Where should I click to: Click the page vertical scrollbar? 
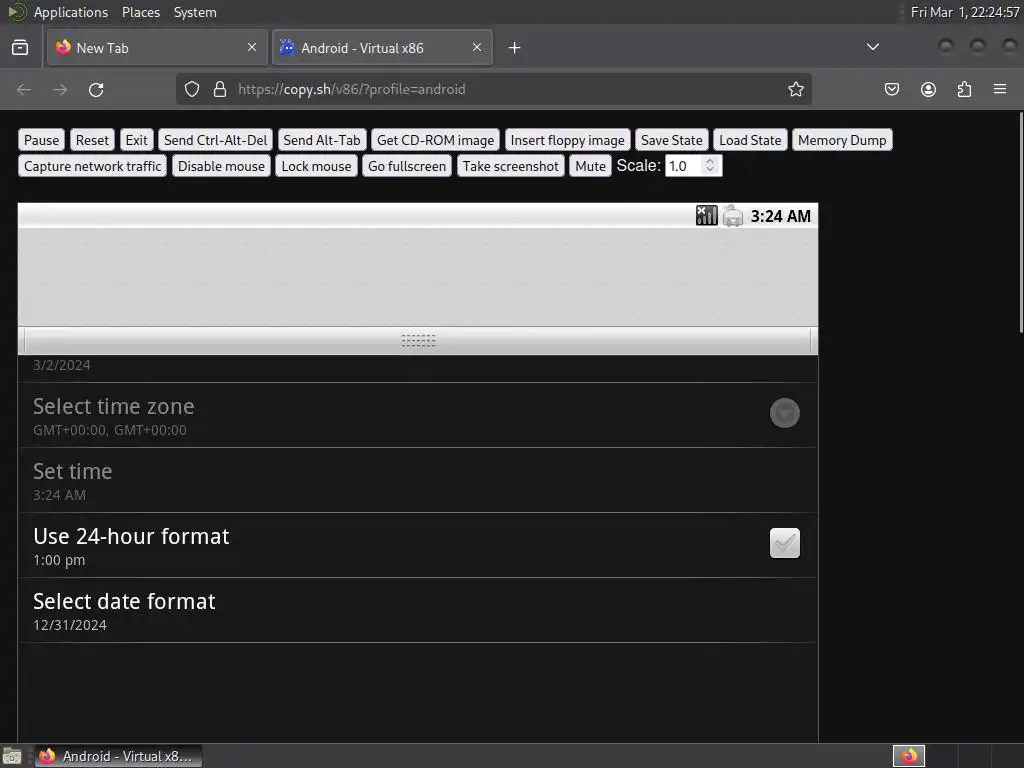pyautogui.click(x=1021, y=222)
